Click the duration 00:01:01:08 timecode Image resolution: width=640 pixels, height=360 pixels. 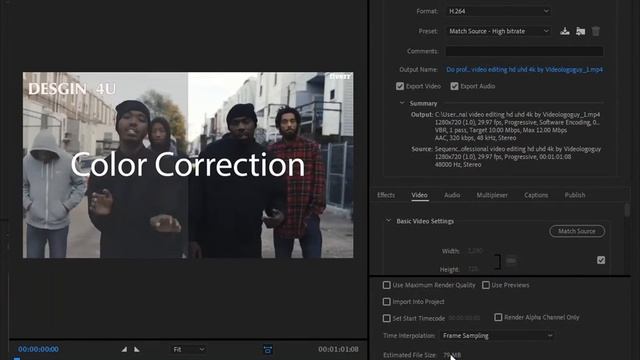pyautogui.click(x=338, y=349)
